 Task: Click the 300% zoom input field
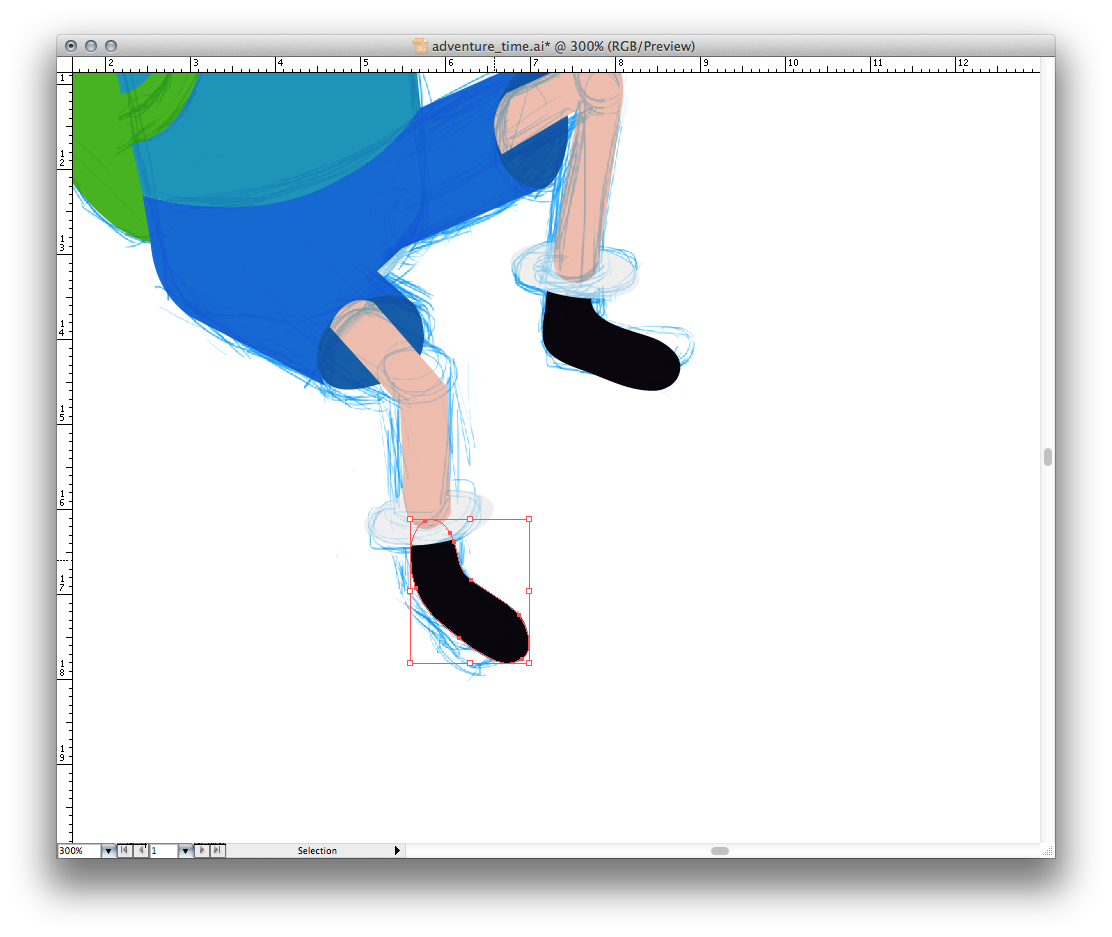[79, 851]
